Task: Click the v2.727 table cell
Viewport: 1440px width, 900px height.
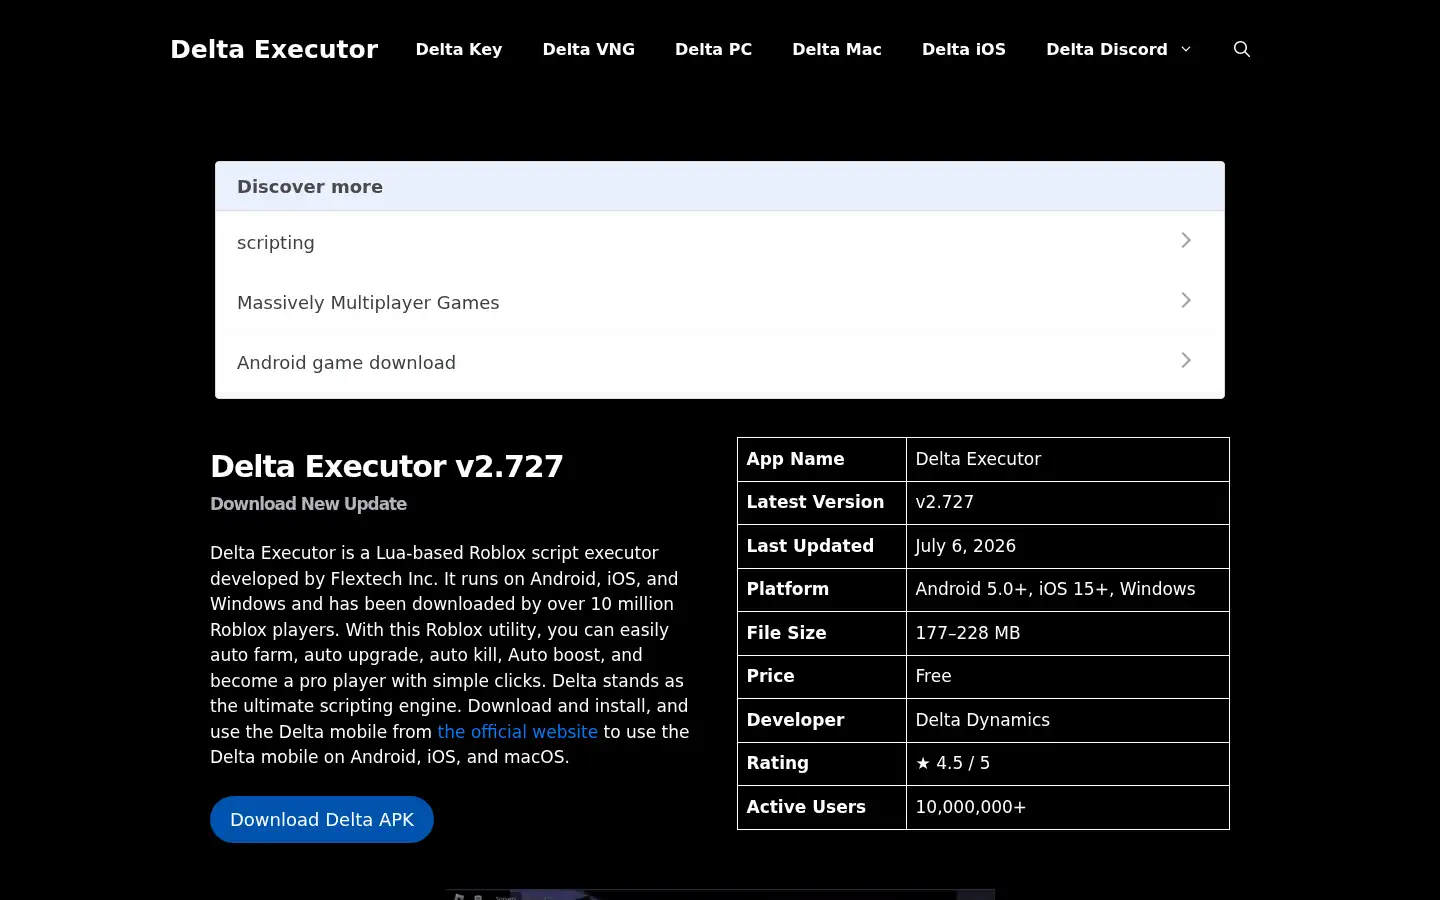Action: click(x=1068, y=502)
